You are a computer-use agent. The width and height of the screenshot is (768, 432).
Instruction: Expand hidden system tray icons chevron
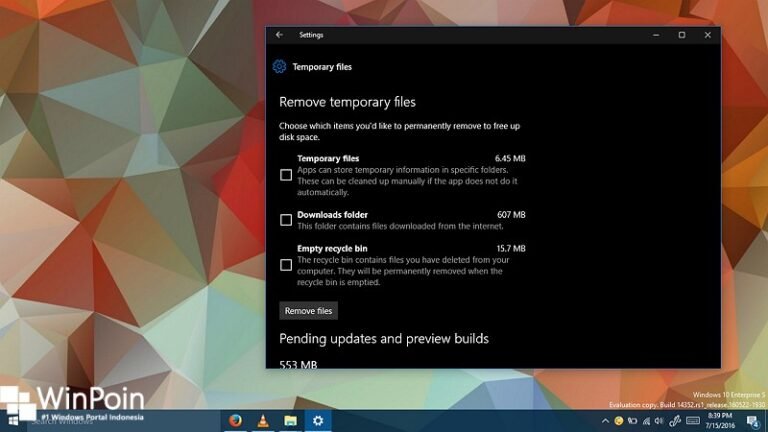(605, 421)
